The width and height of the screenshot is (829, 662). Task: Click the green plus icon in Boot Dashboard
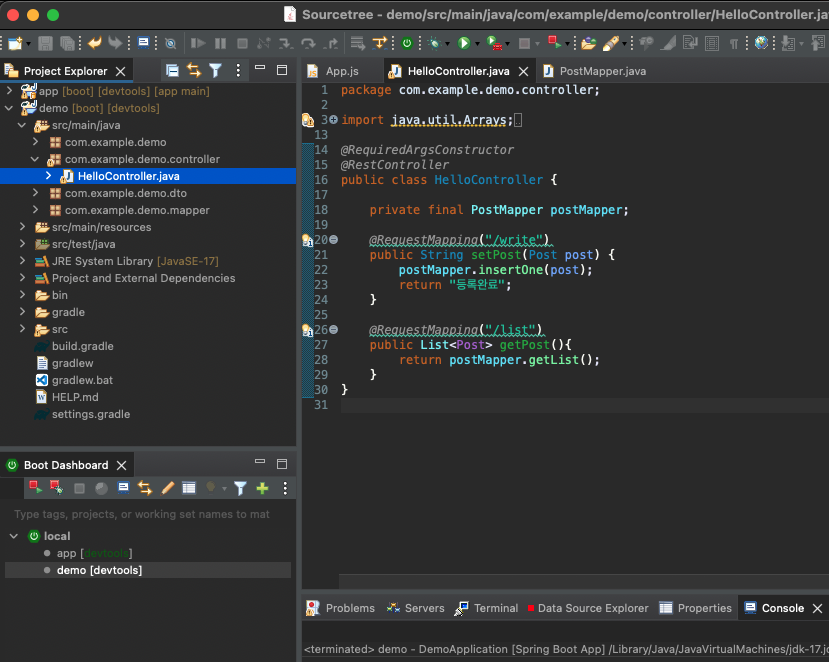coord(262,488)
